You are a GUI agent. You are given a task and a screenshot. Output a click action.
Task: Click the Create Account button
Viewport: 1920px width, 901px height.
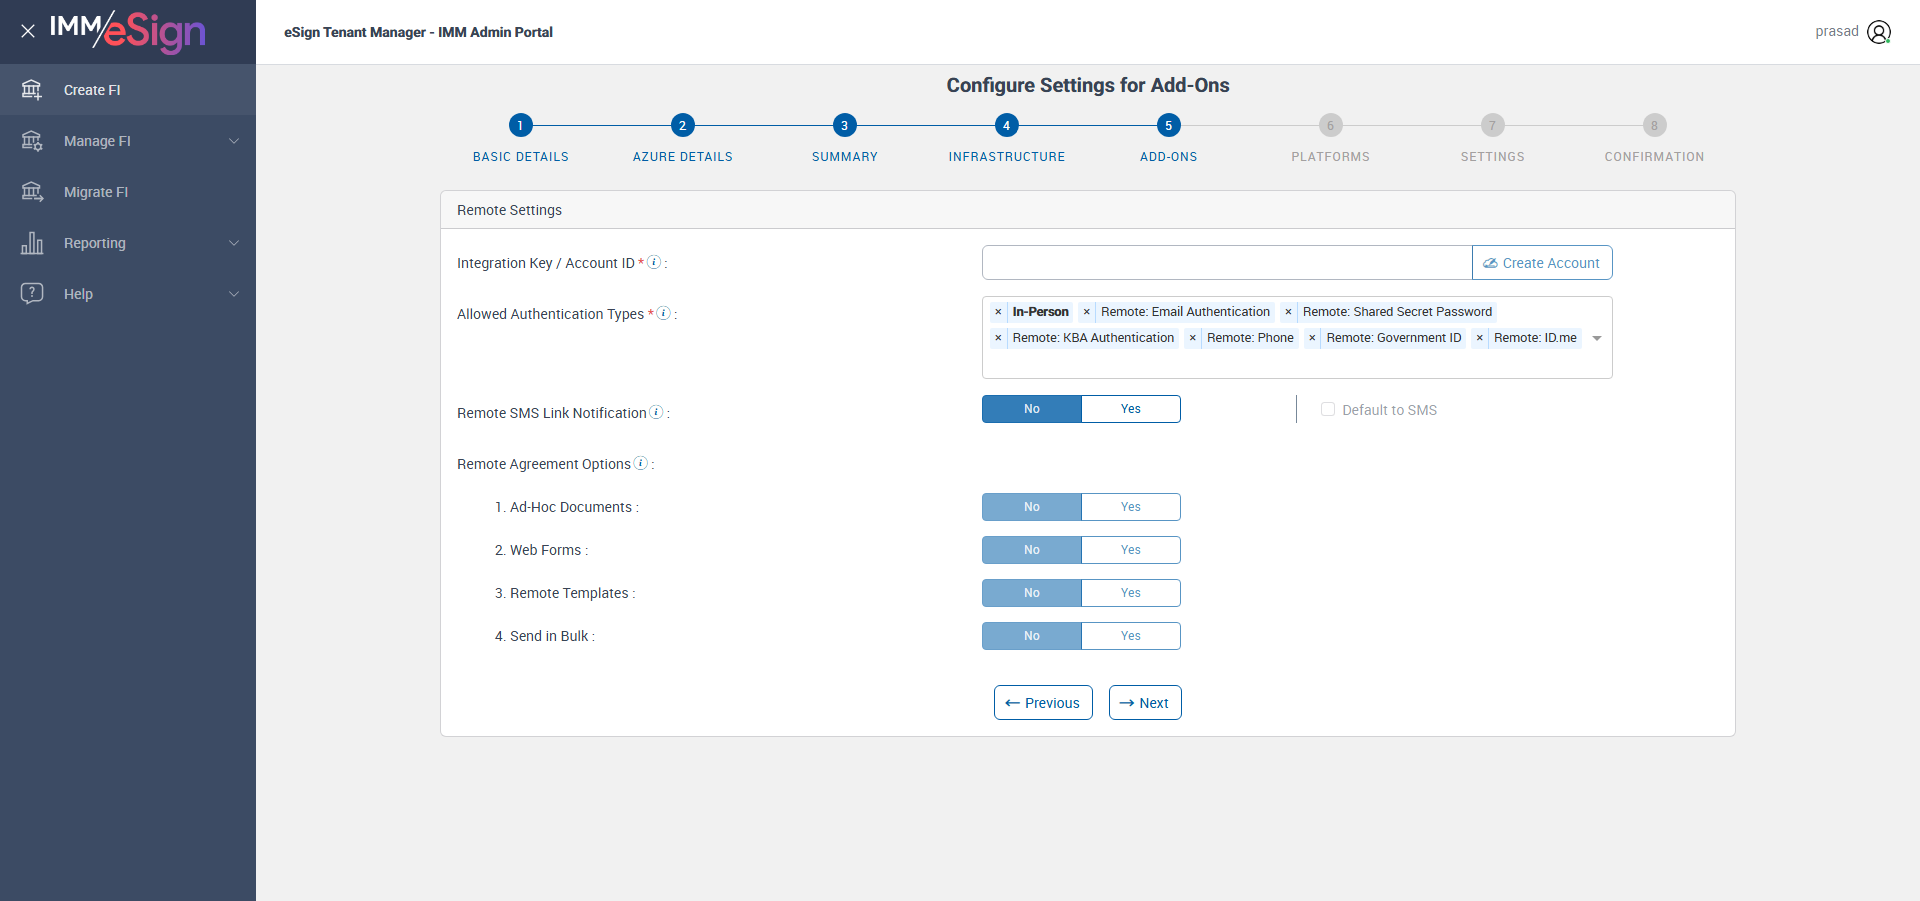pos(1542,263)
